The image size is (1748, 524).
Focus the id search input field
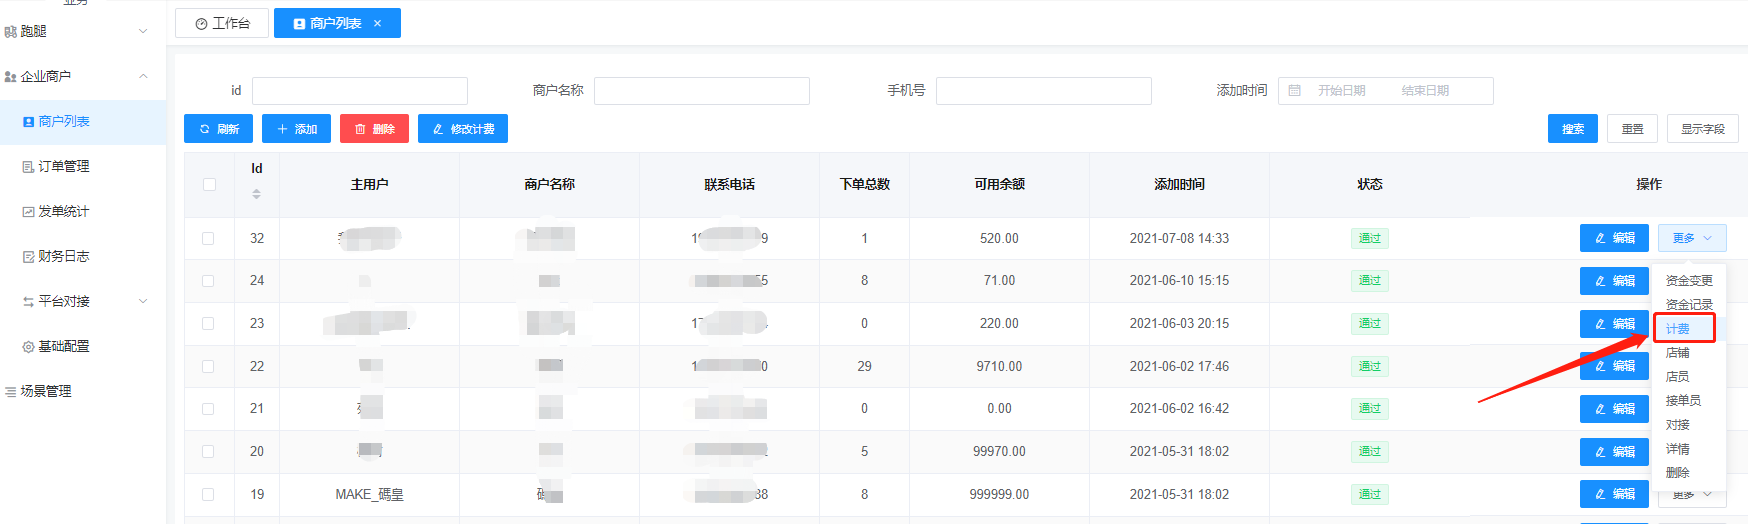click(360, 91)
